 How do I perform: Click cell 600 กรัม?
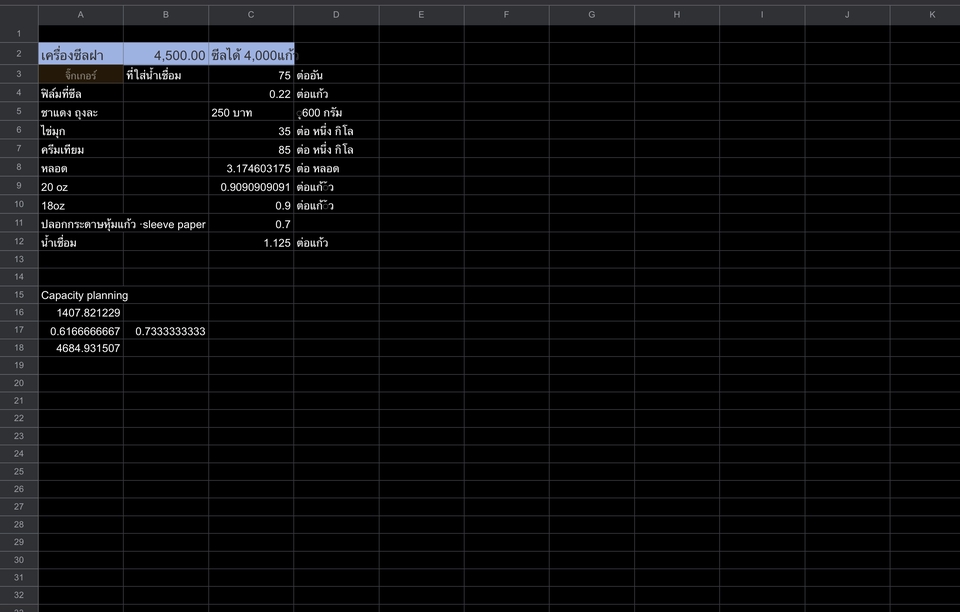(x=336, y=113)
